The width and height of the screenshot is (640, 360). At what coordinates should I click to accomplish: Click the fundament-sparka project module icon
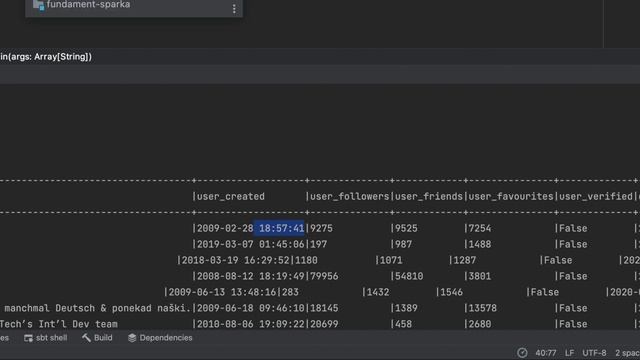[38, 5]
